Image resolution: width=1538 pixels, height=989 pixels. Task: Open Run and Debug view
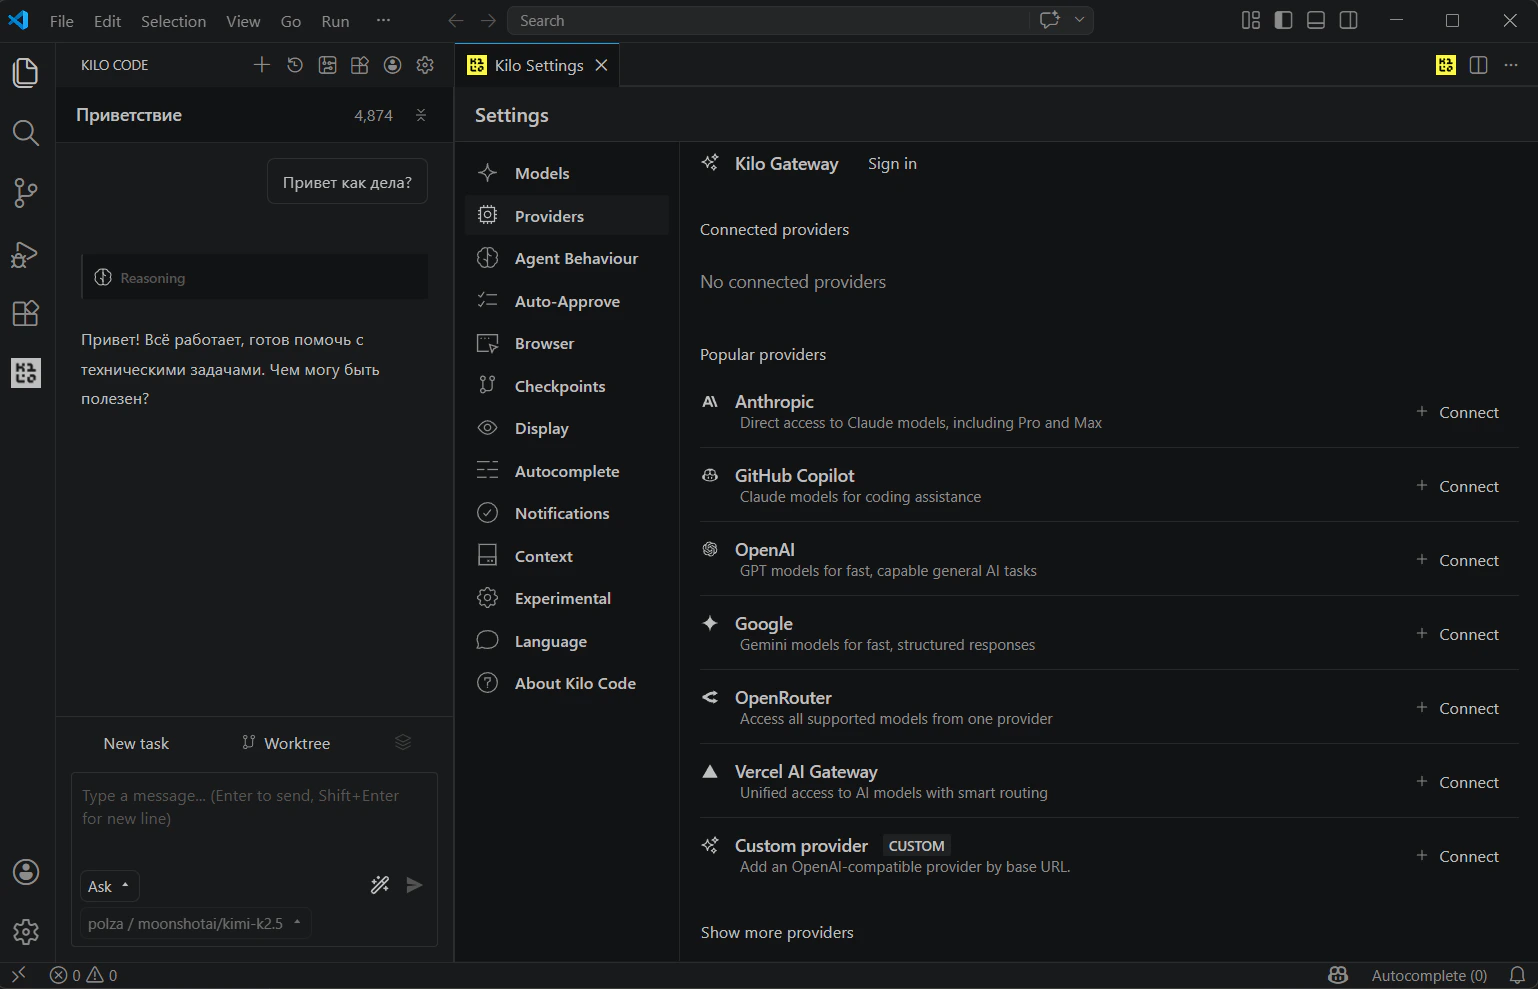pyautogui.click(x=26, y=254)
